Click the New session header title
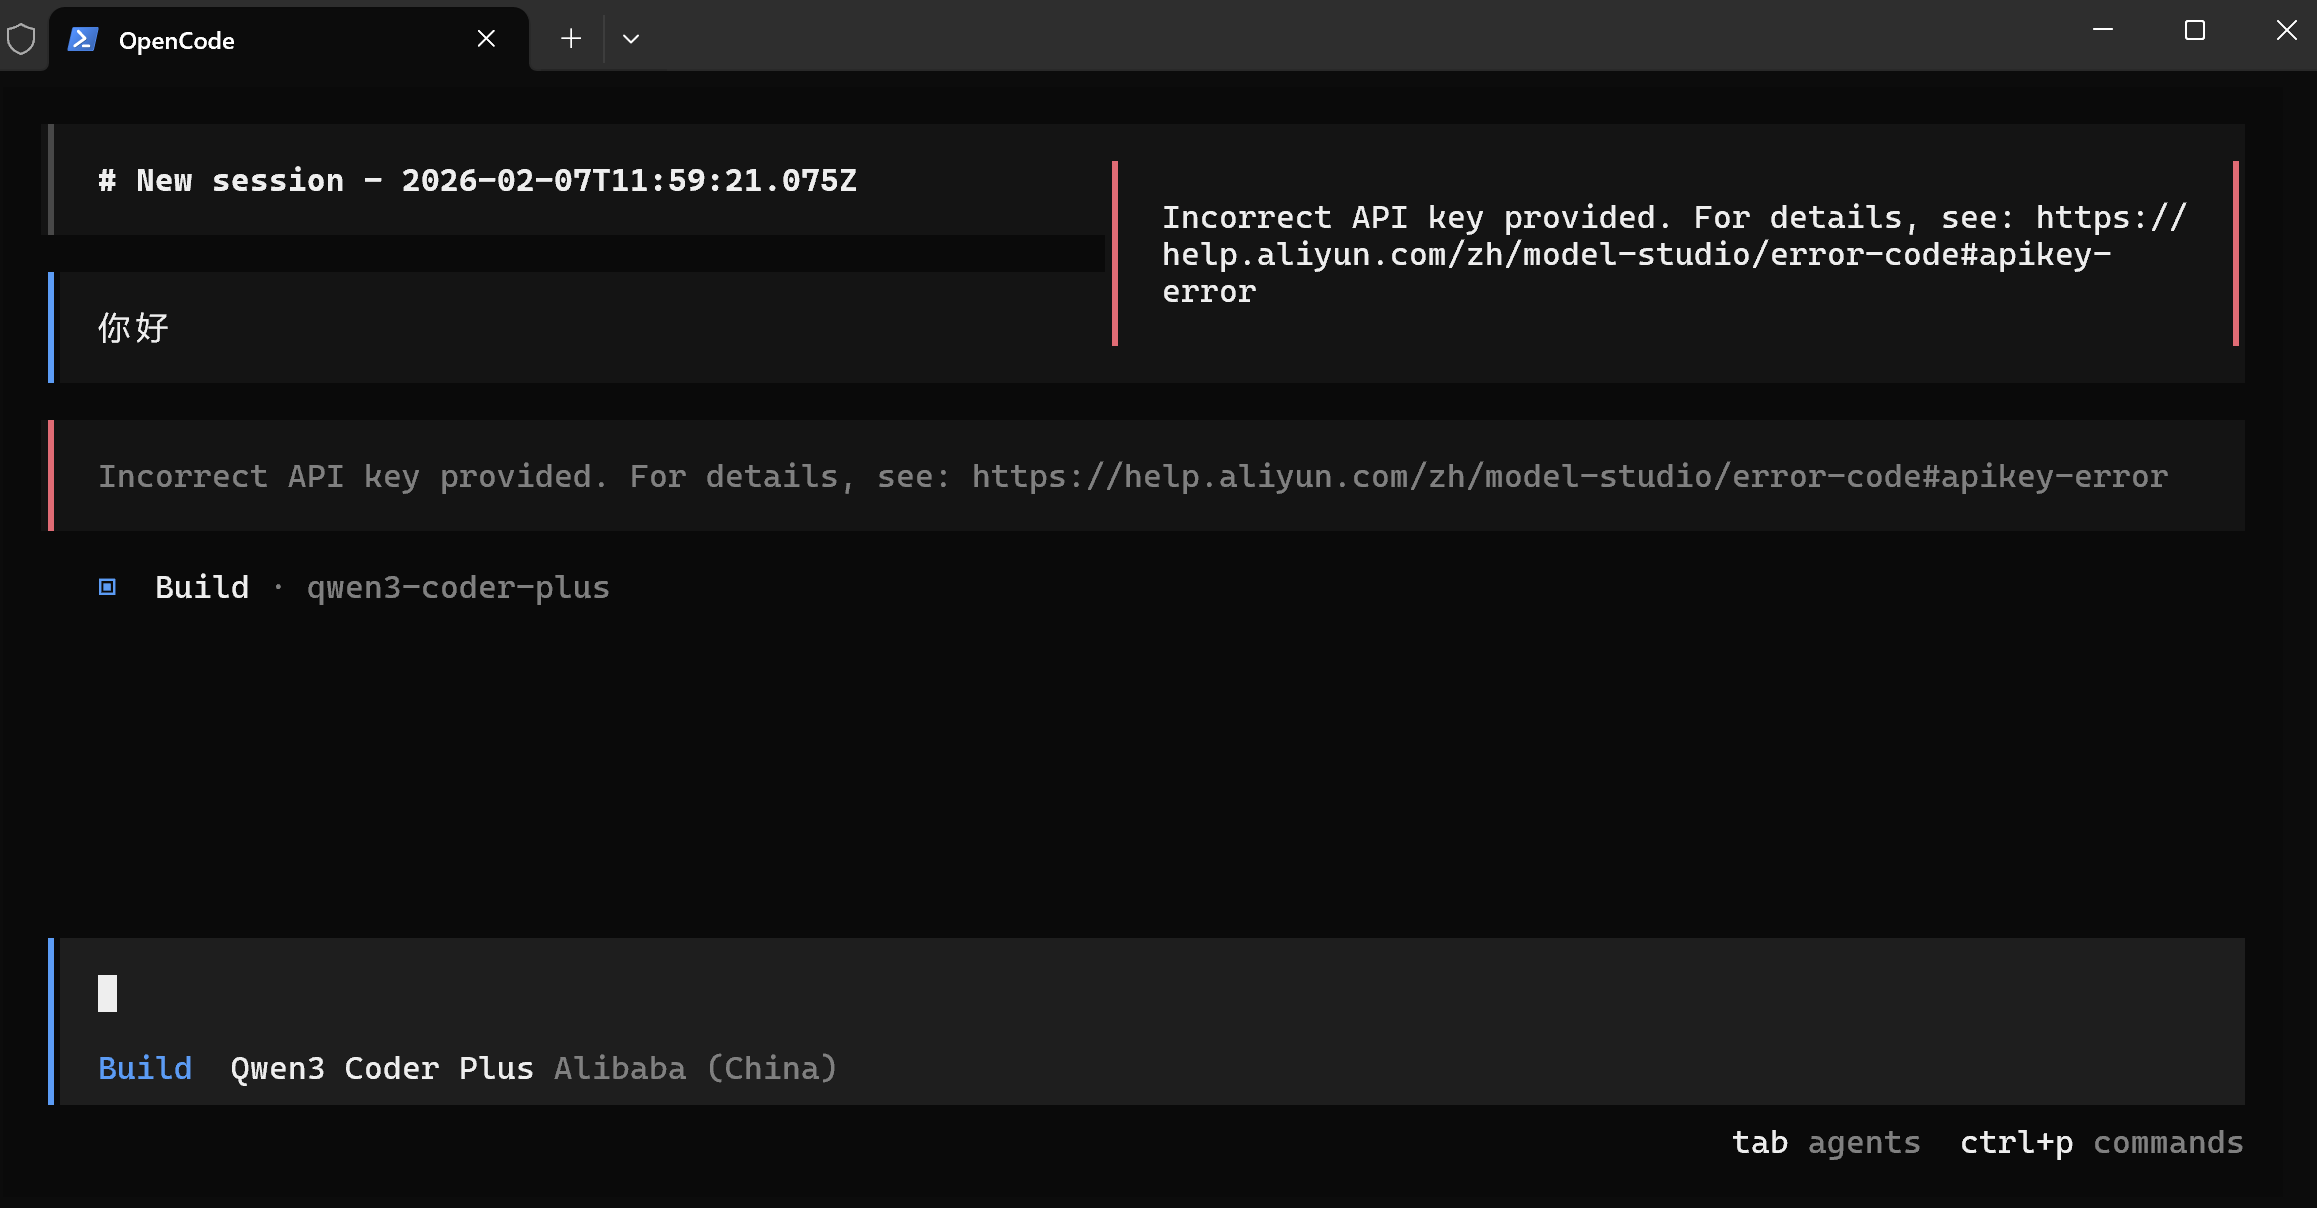 [x=477, y=181]
